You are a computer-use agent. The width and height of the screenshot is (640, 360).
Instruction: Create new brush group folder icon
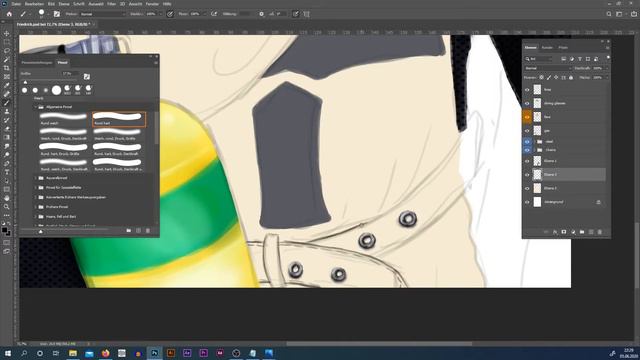[x=129, y=231]
